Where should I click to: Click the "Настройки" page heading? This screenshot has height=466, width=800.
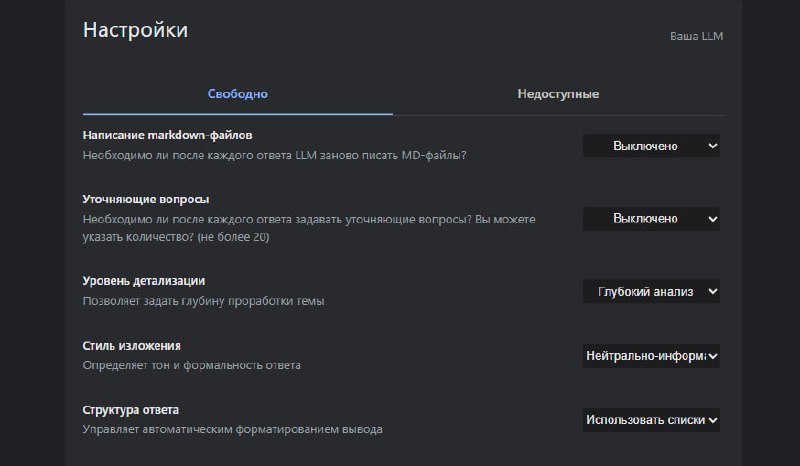click(x=135, y=30)
